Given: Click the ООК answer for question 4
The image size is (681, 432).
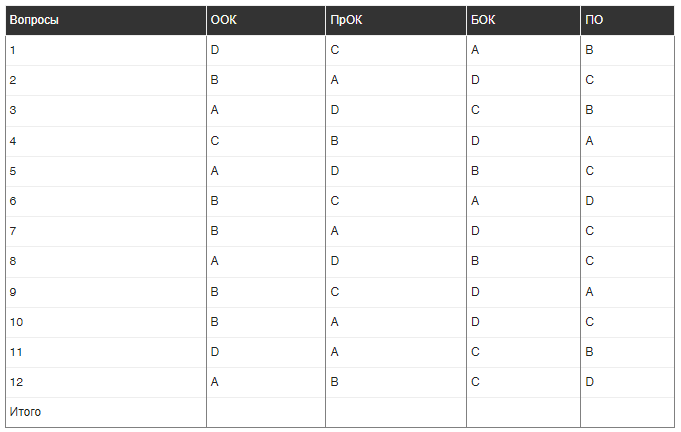Looking at the screenshot, I should (x=215, y=141).
